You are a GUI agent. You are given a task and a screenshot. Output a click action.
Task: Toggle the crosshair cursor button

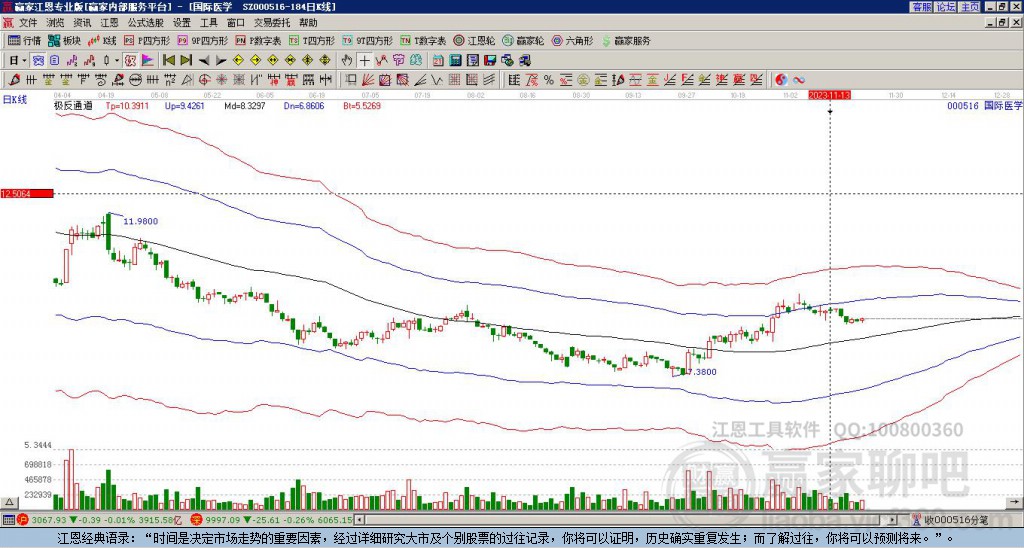coord(364,60)
